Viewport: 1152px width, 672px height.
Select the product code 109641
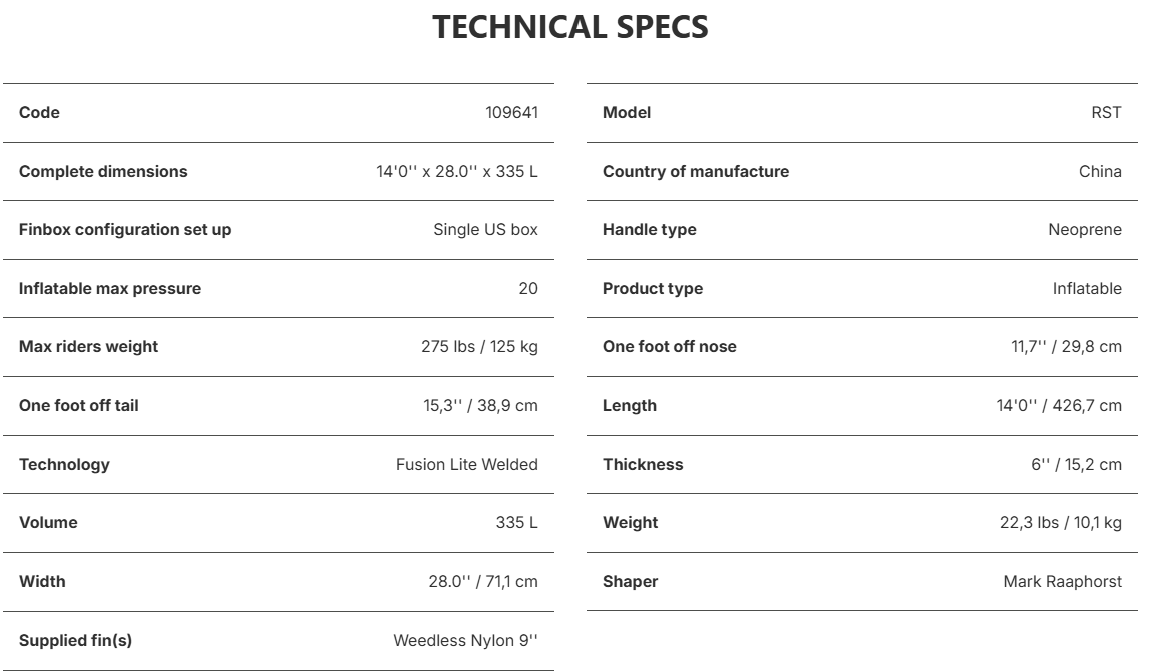(511, 112)
